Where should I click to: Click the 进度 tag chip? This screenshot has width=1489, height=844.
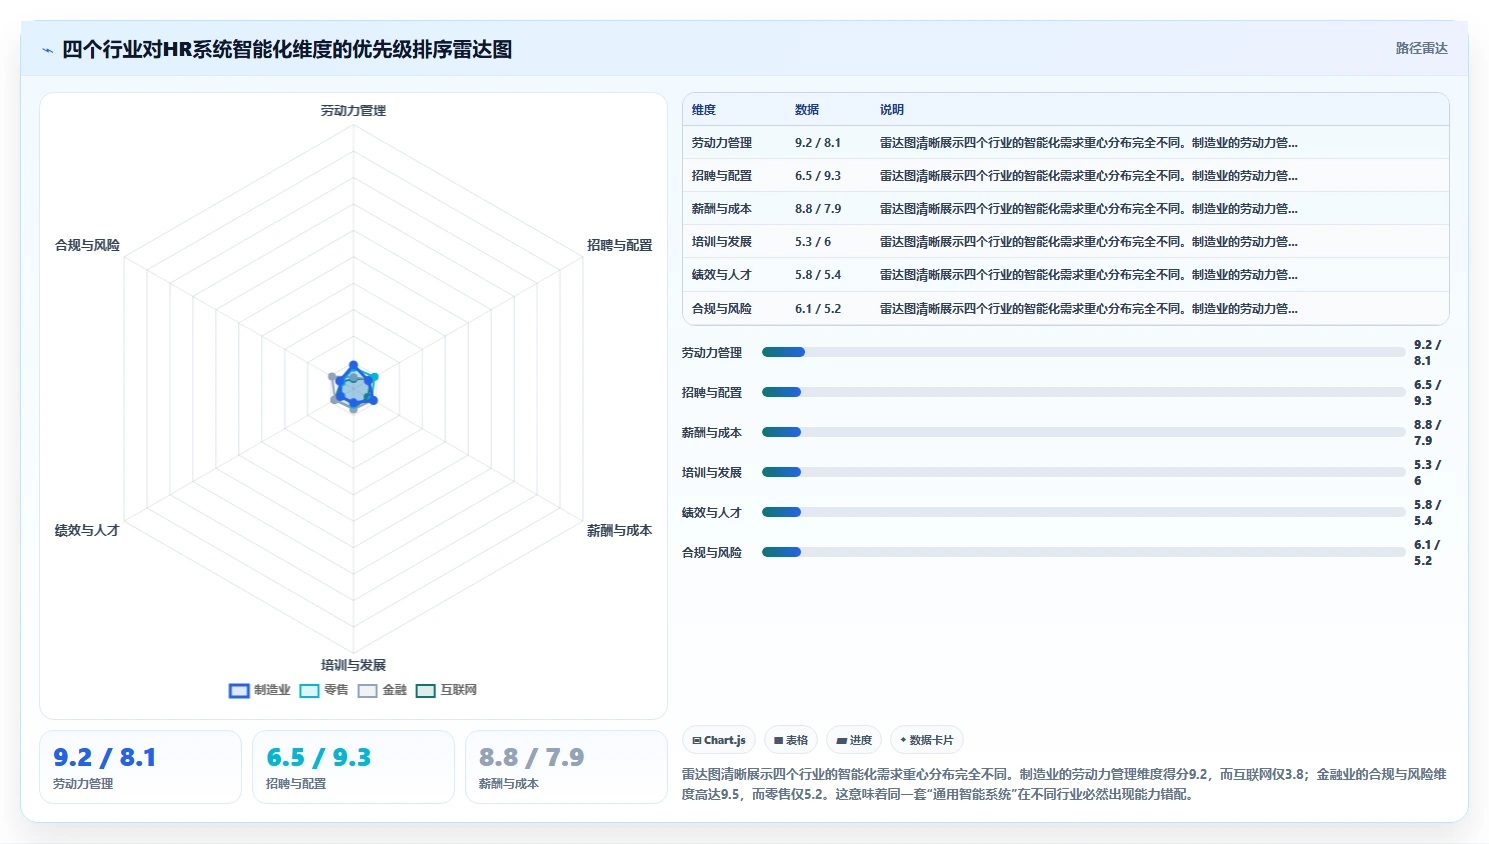[x=854, y=740]
